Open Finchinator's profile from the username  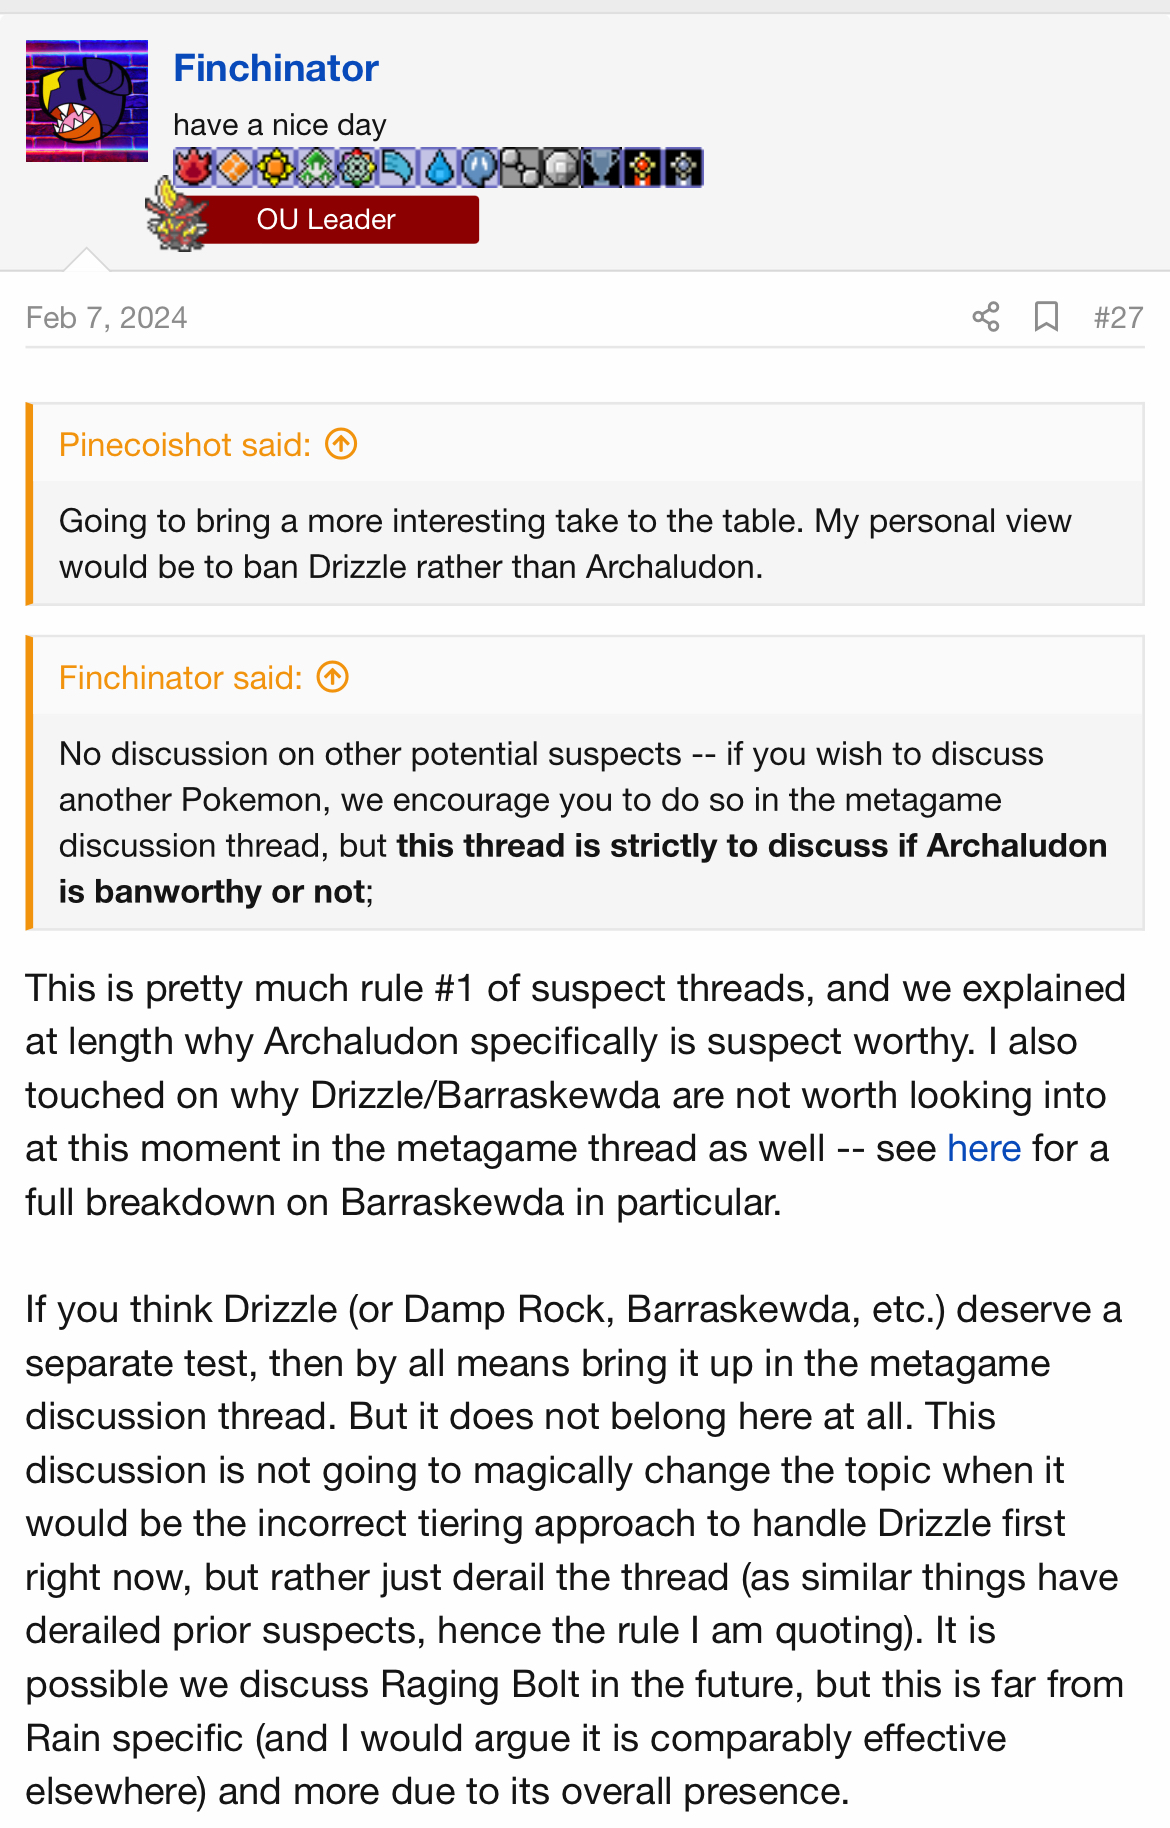[276, 68]
